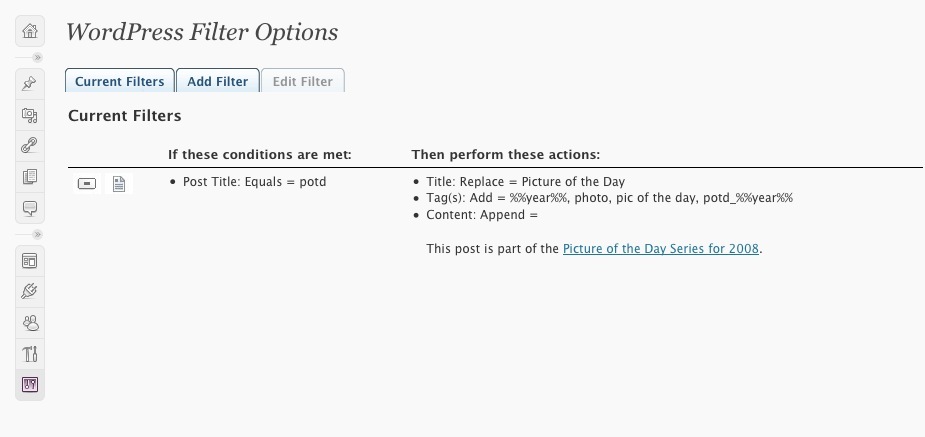This screenshot has height=437, width=925.
Task: Switch to the Current Filters tab
Action: coord(120,81)
